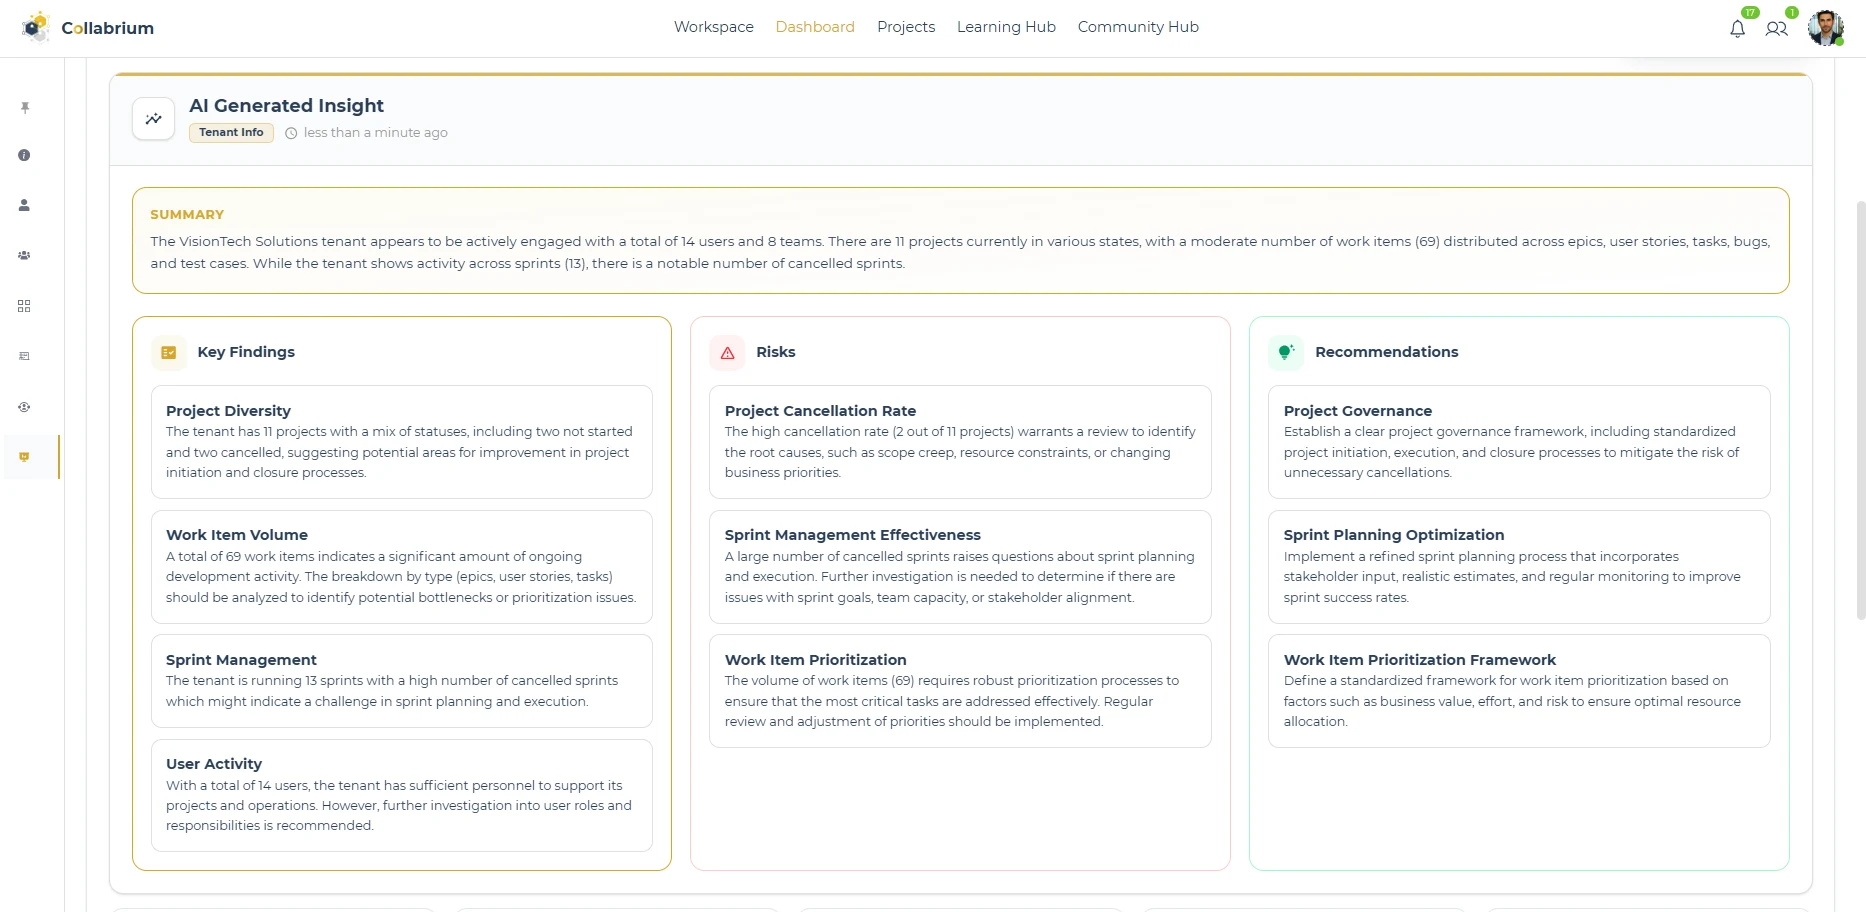Image resolution: width=1866 pixels, height=912 pixels.
Task: Click the 'Key Findings' section title
Action: tap(246, 352)
